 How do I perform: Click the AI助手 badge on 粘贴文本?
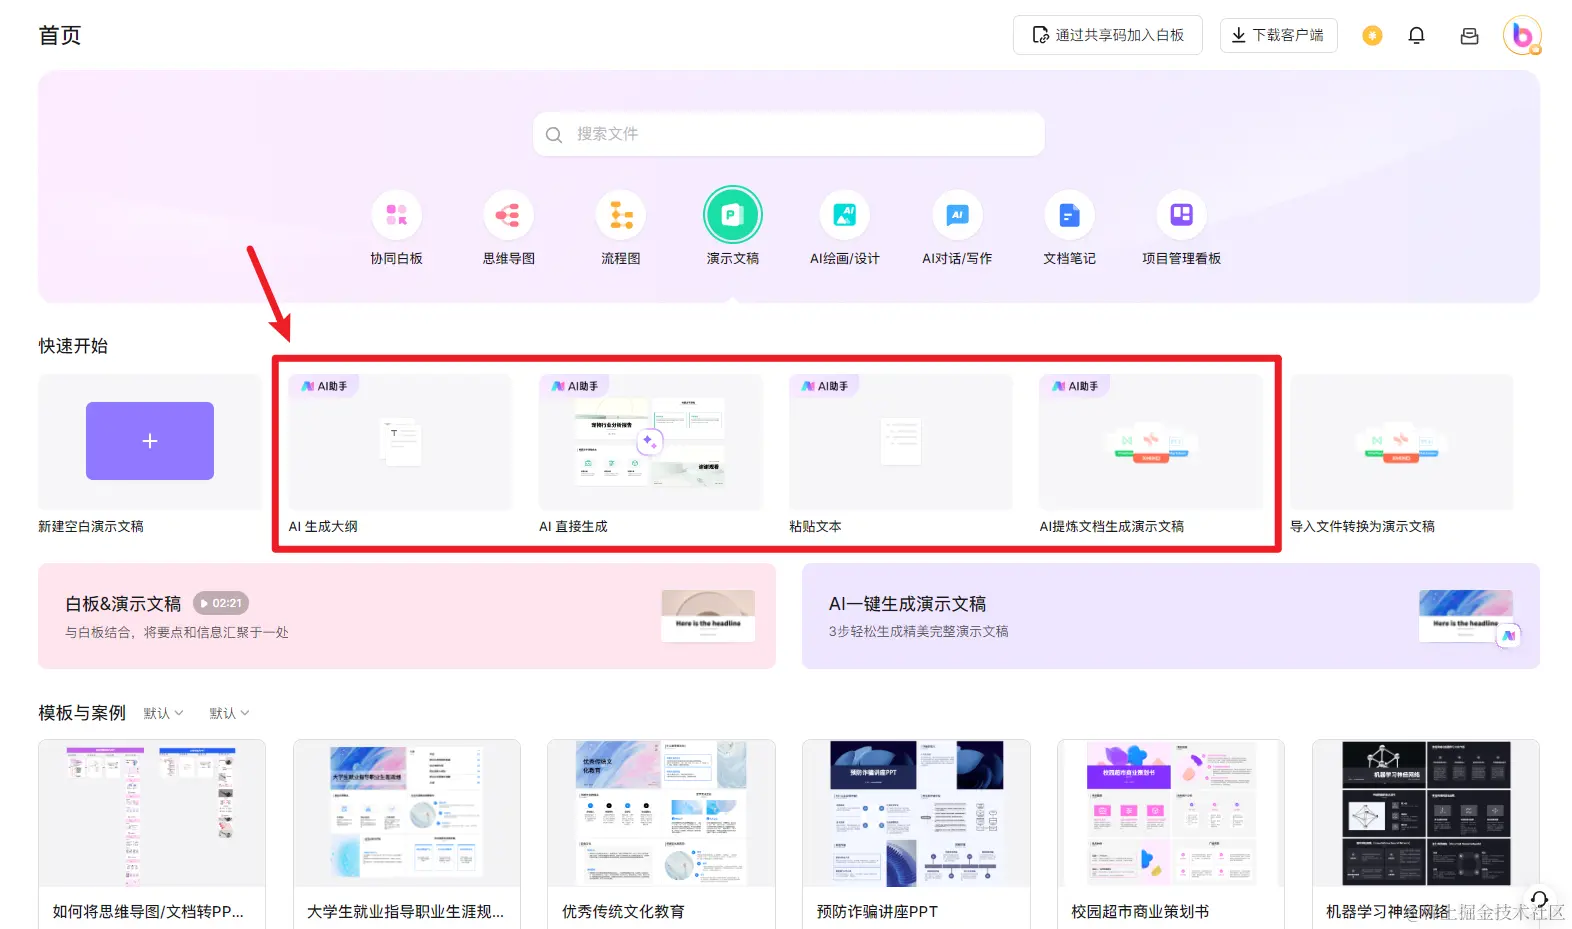point(825,386)
